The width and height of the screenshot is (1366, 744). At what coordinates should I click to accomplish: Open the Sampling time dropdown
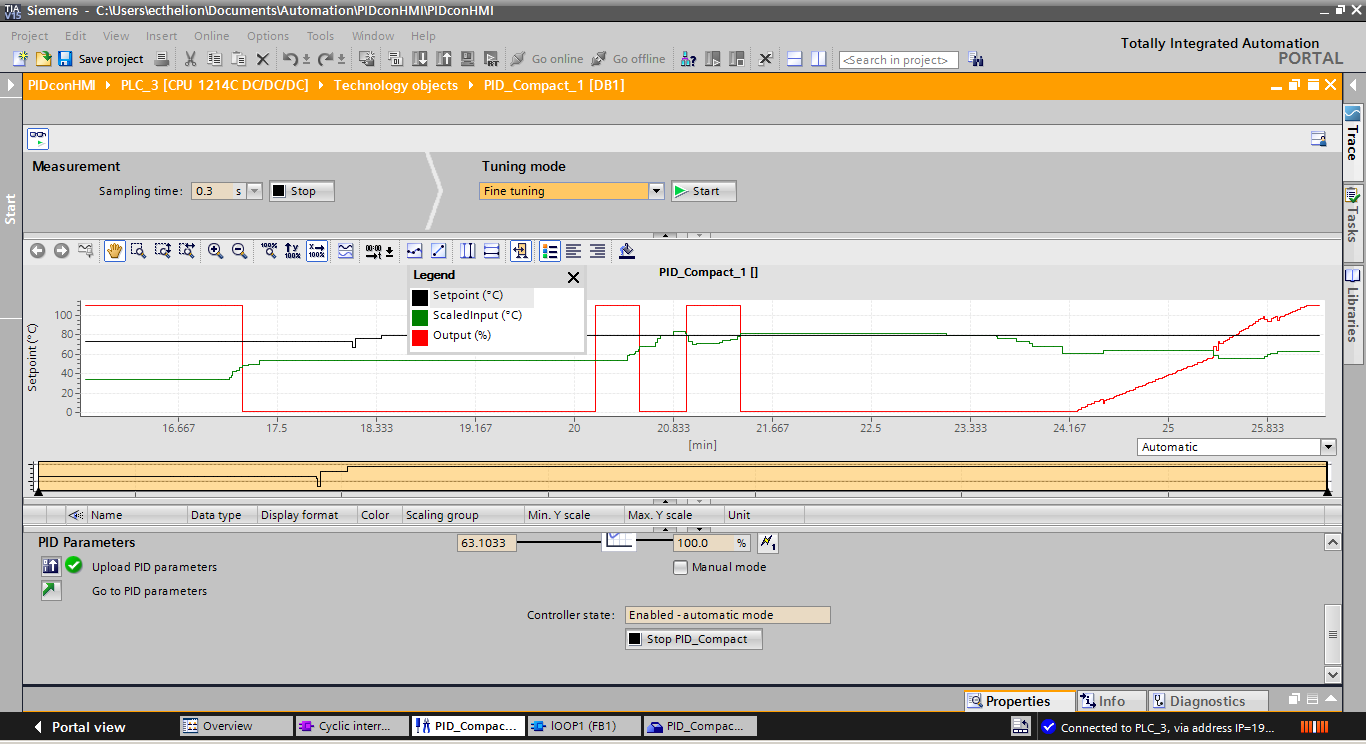pyautogui.click(x=254, y=191)
